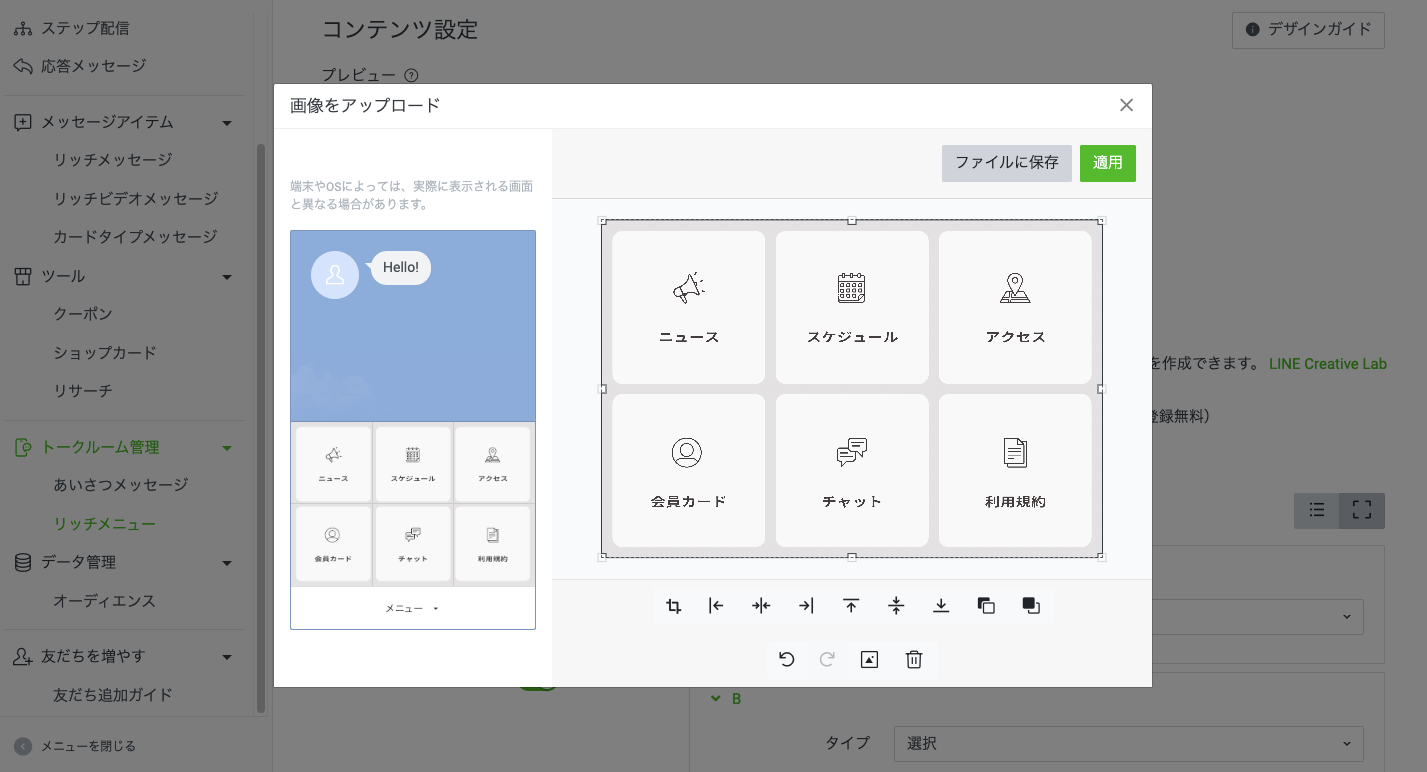
Task: Collapse the 友だちを増やす section arrow
Action: click(x=227, y=657)
